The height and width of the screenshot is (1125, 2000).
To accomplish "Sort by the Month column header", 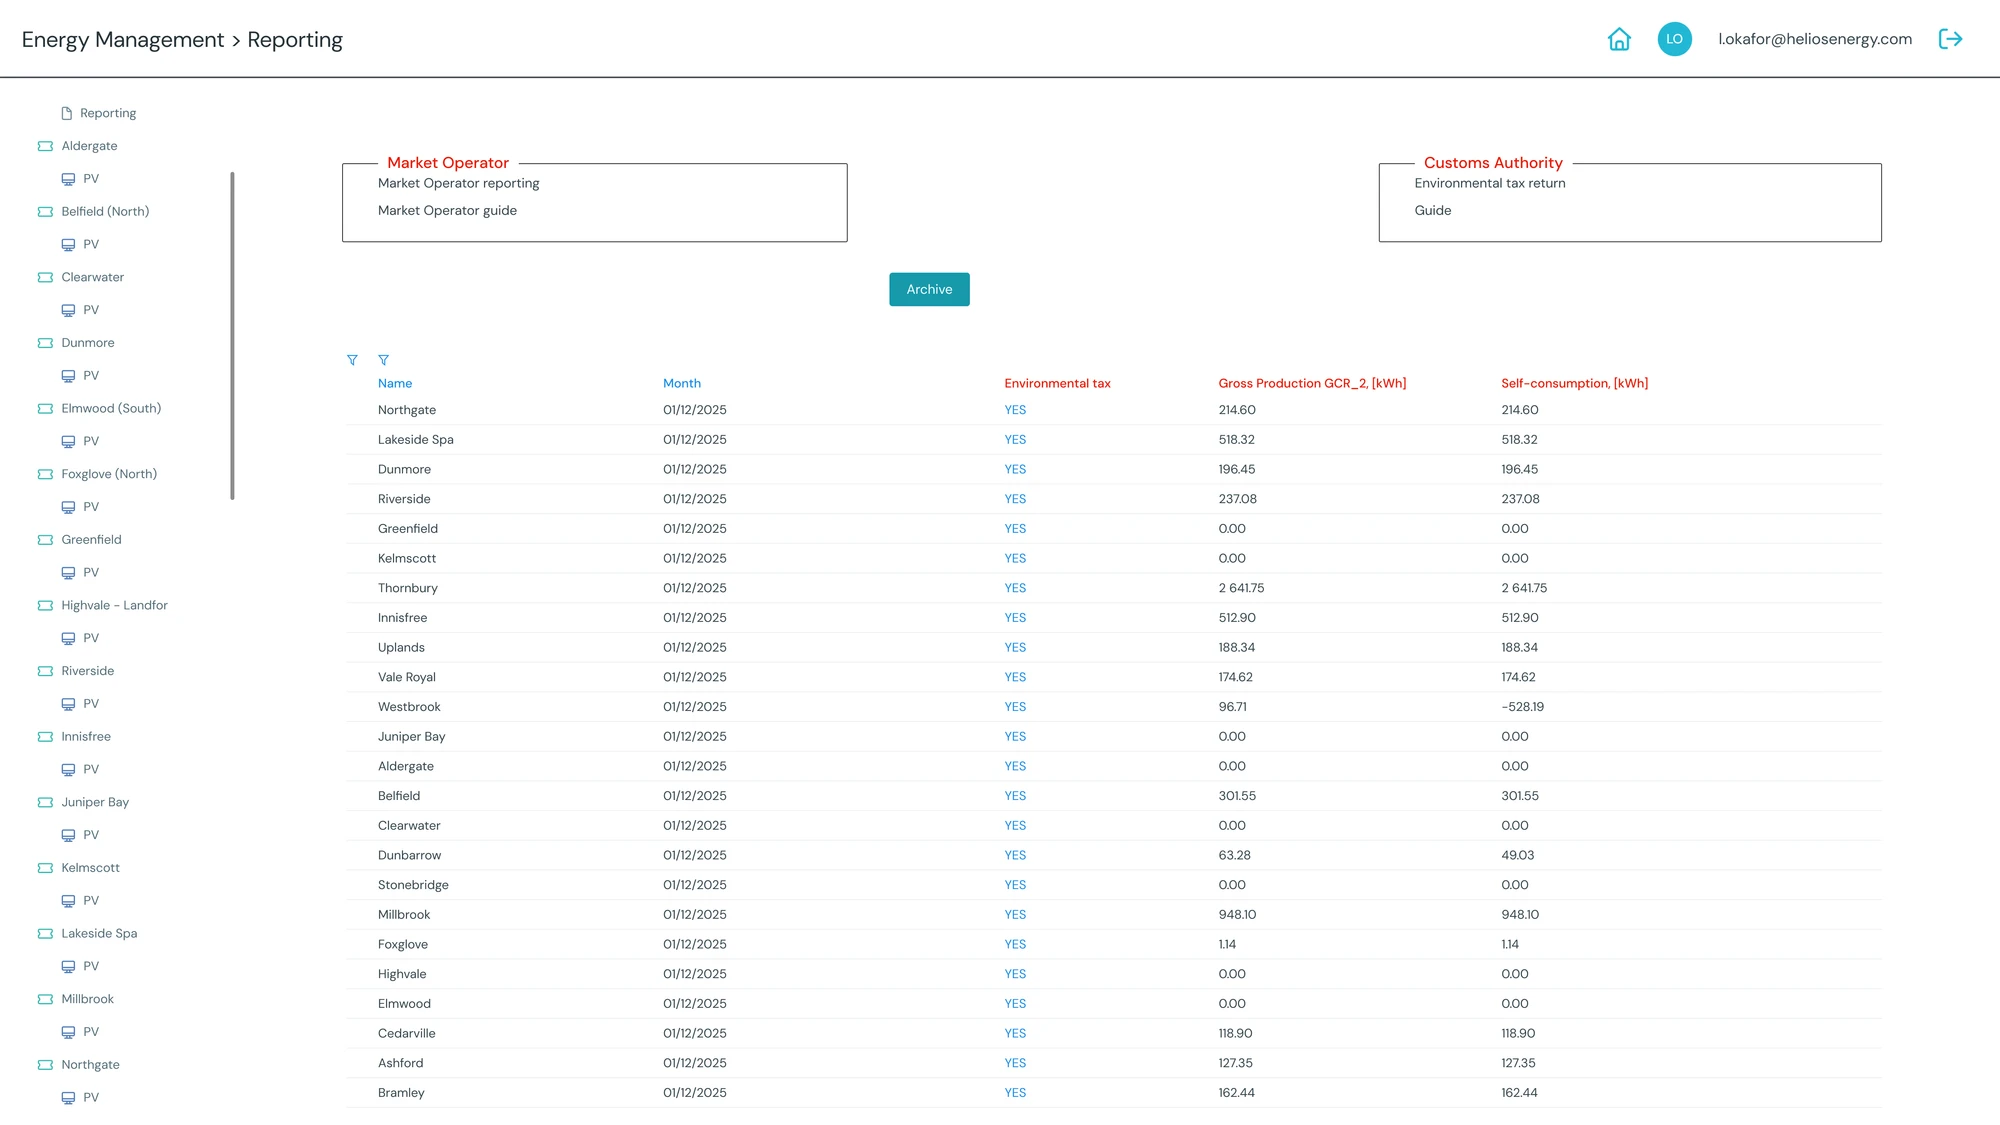I will [x=682, y=383].
